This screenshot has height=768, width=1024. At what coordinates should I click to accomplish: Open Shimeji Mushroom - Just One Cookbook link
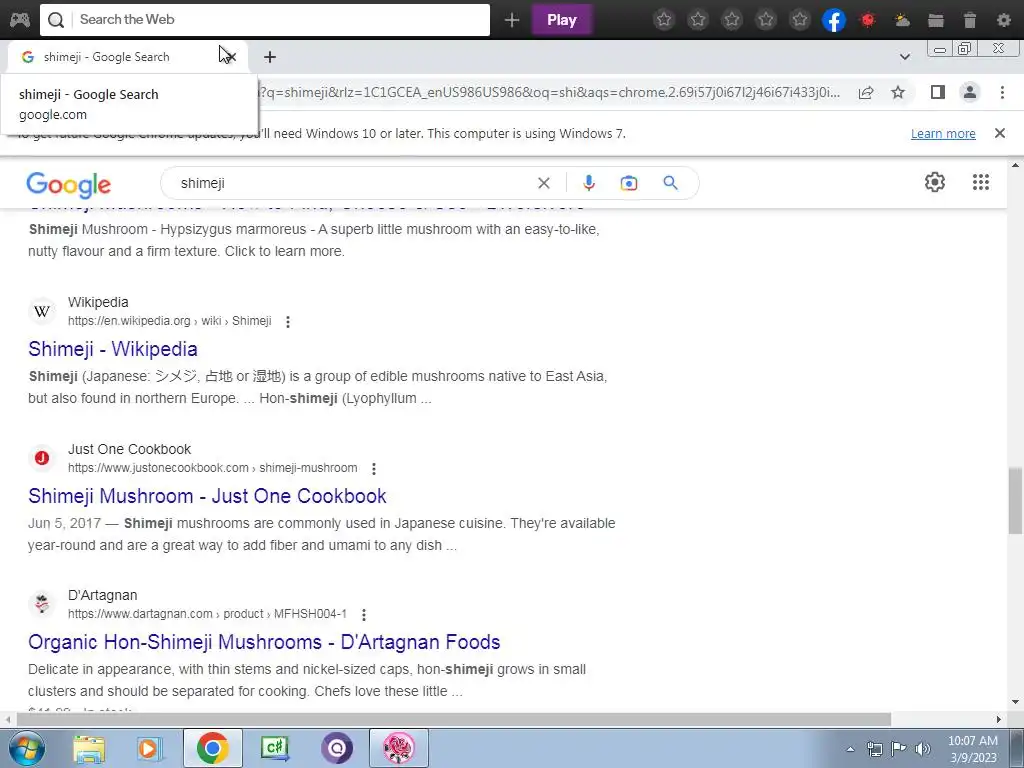[207, 496]
